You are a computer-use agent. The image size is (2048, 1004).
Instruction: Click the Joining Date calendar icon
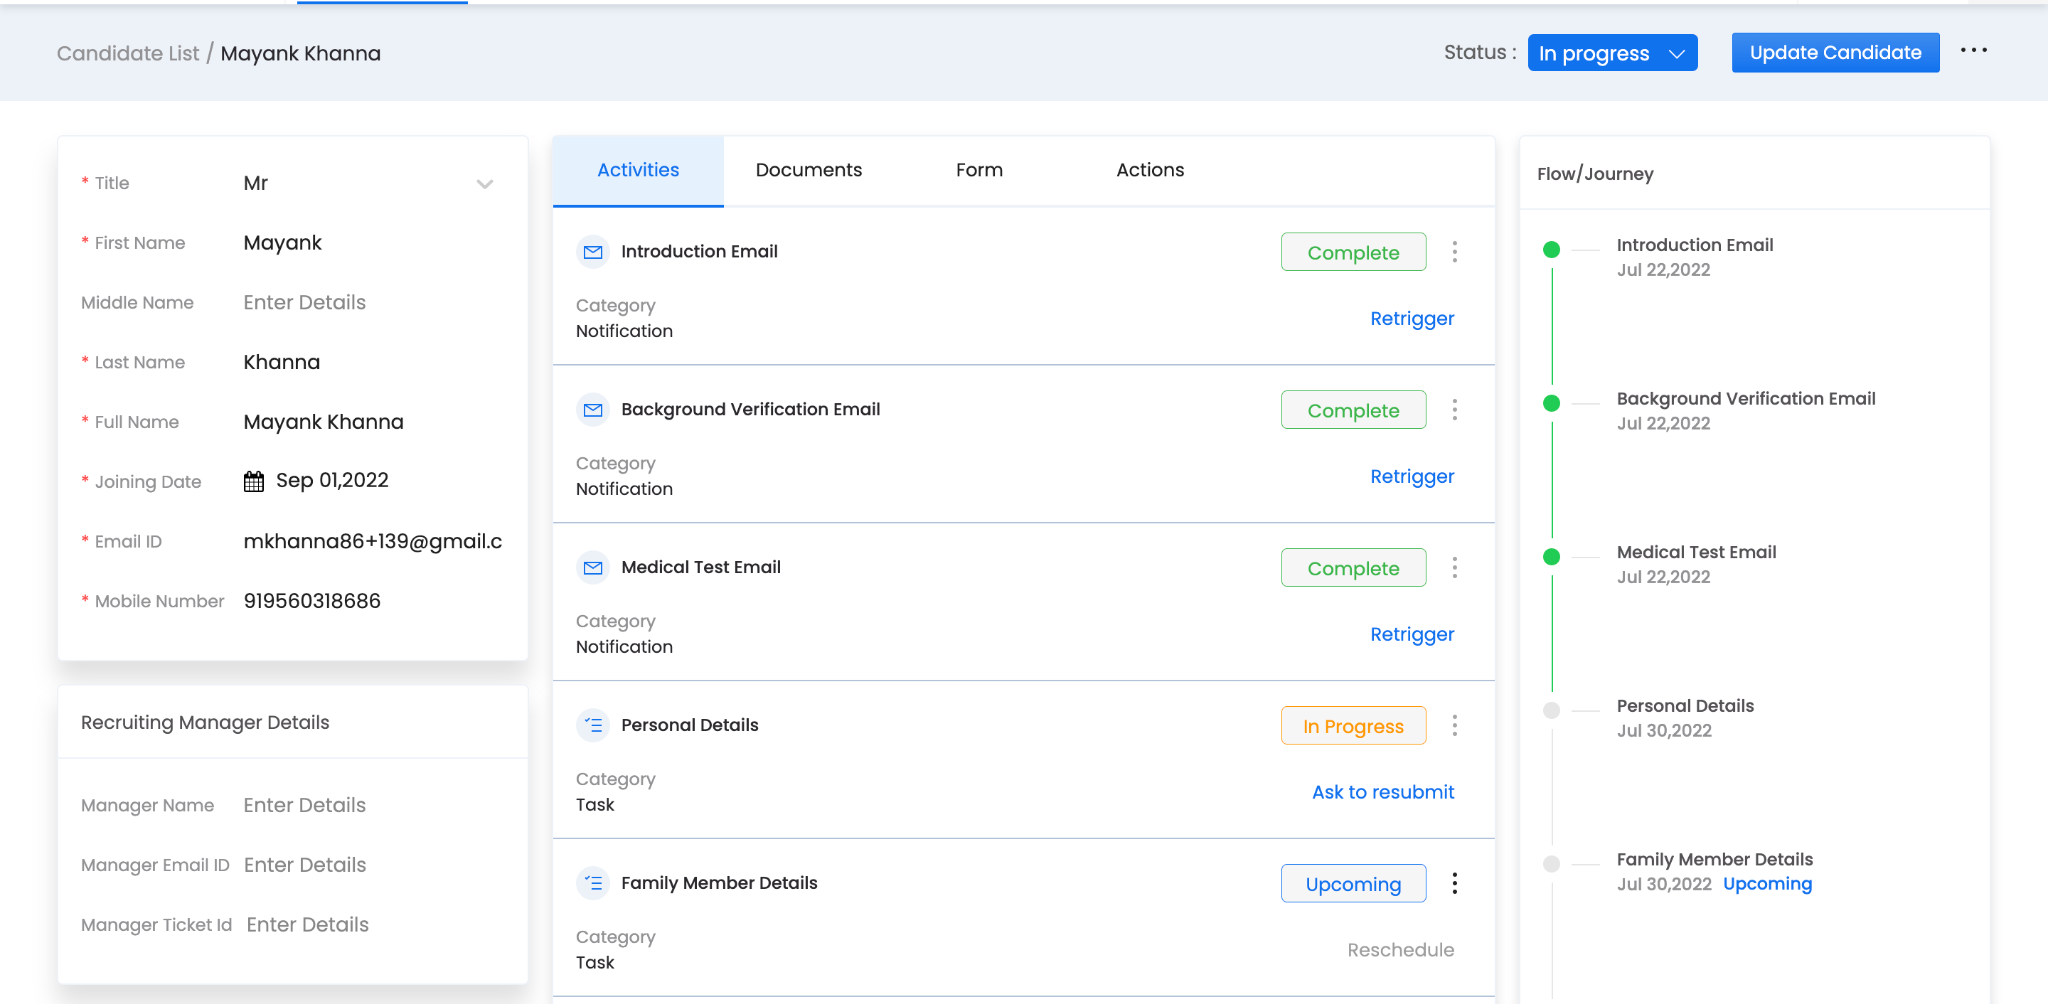[x=254, y=482]
